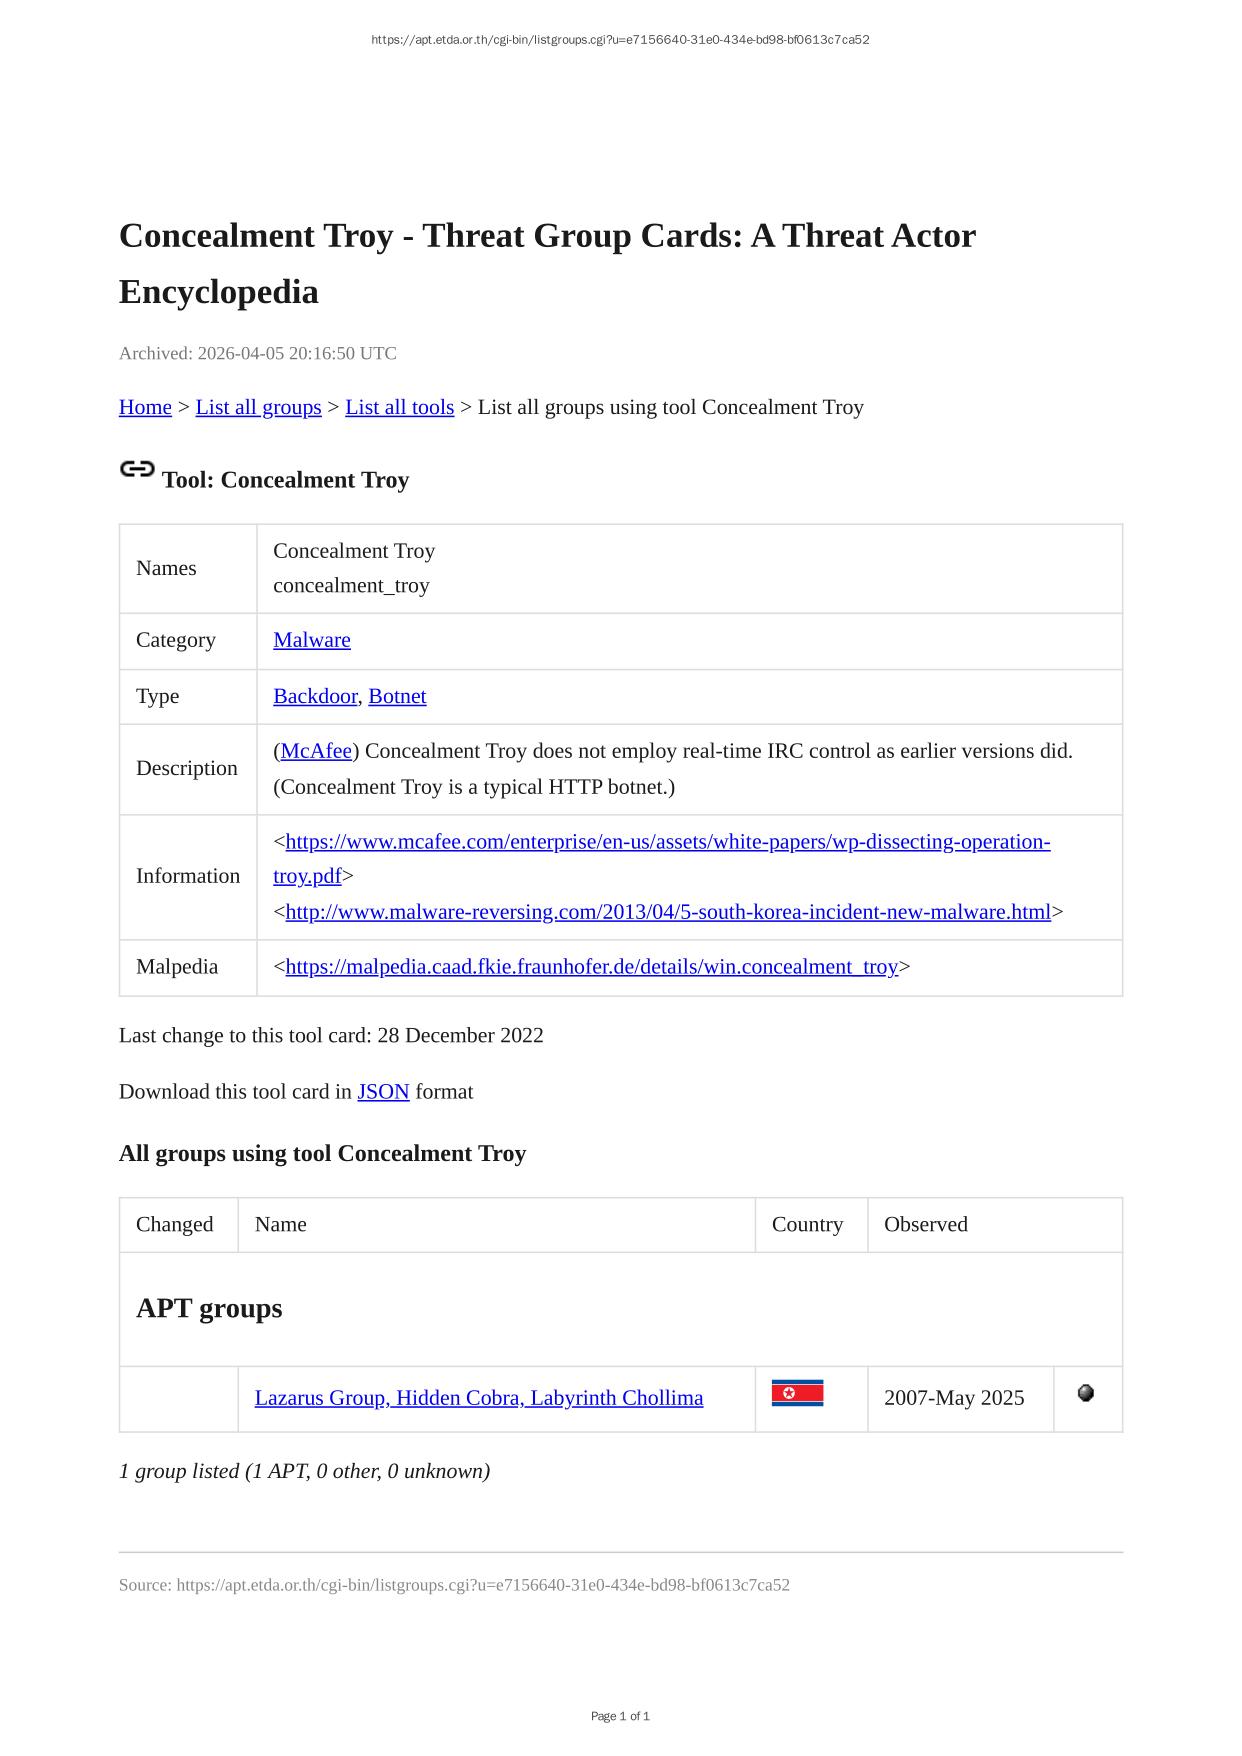Open the Lazarus Group, Hidden Cobra link
Image resolution: width=1242 pixels, height=1756 pixels.
coord(478,1398)
